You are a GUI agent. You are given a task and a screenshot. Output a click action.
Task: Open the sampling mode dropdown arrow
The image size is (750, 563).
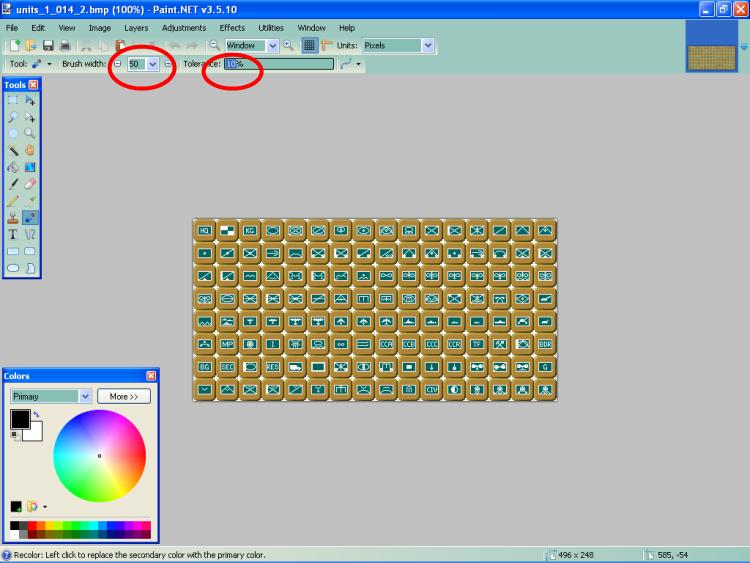358,64
